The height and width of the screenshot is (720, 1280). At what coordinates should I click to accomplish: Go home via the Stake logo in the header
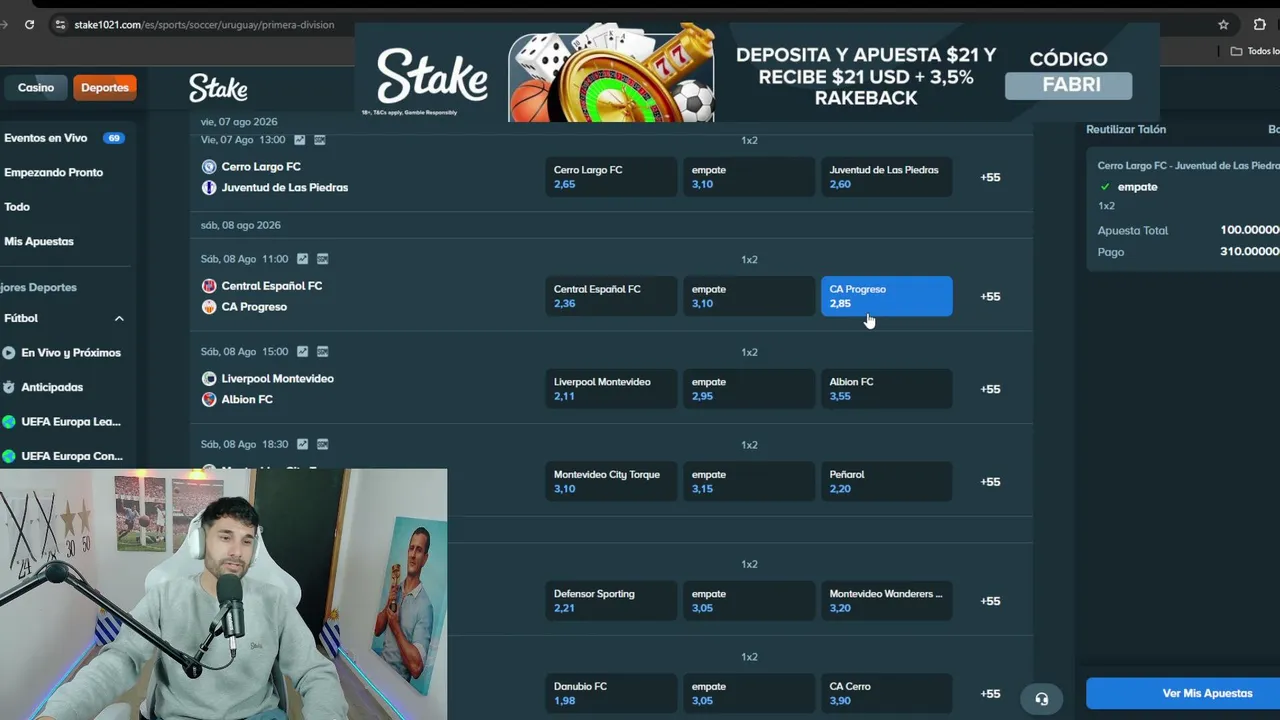point(218,88)
